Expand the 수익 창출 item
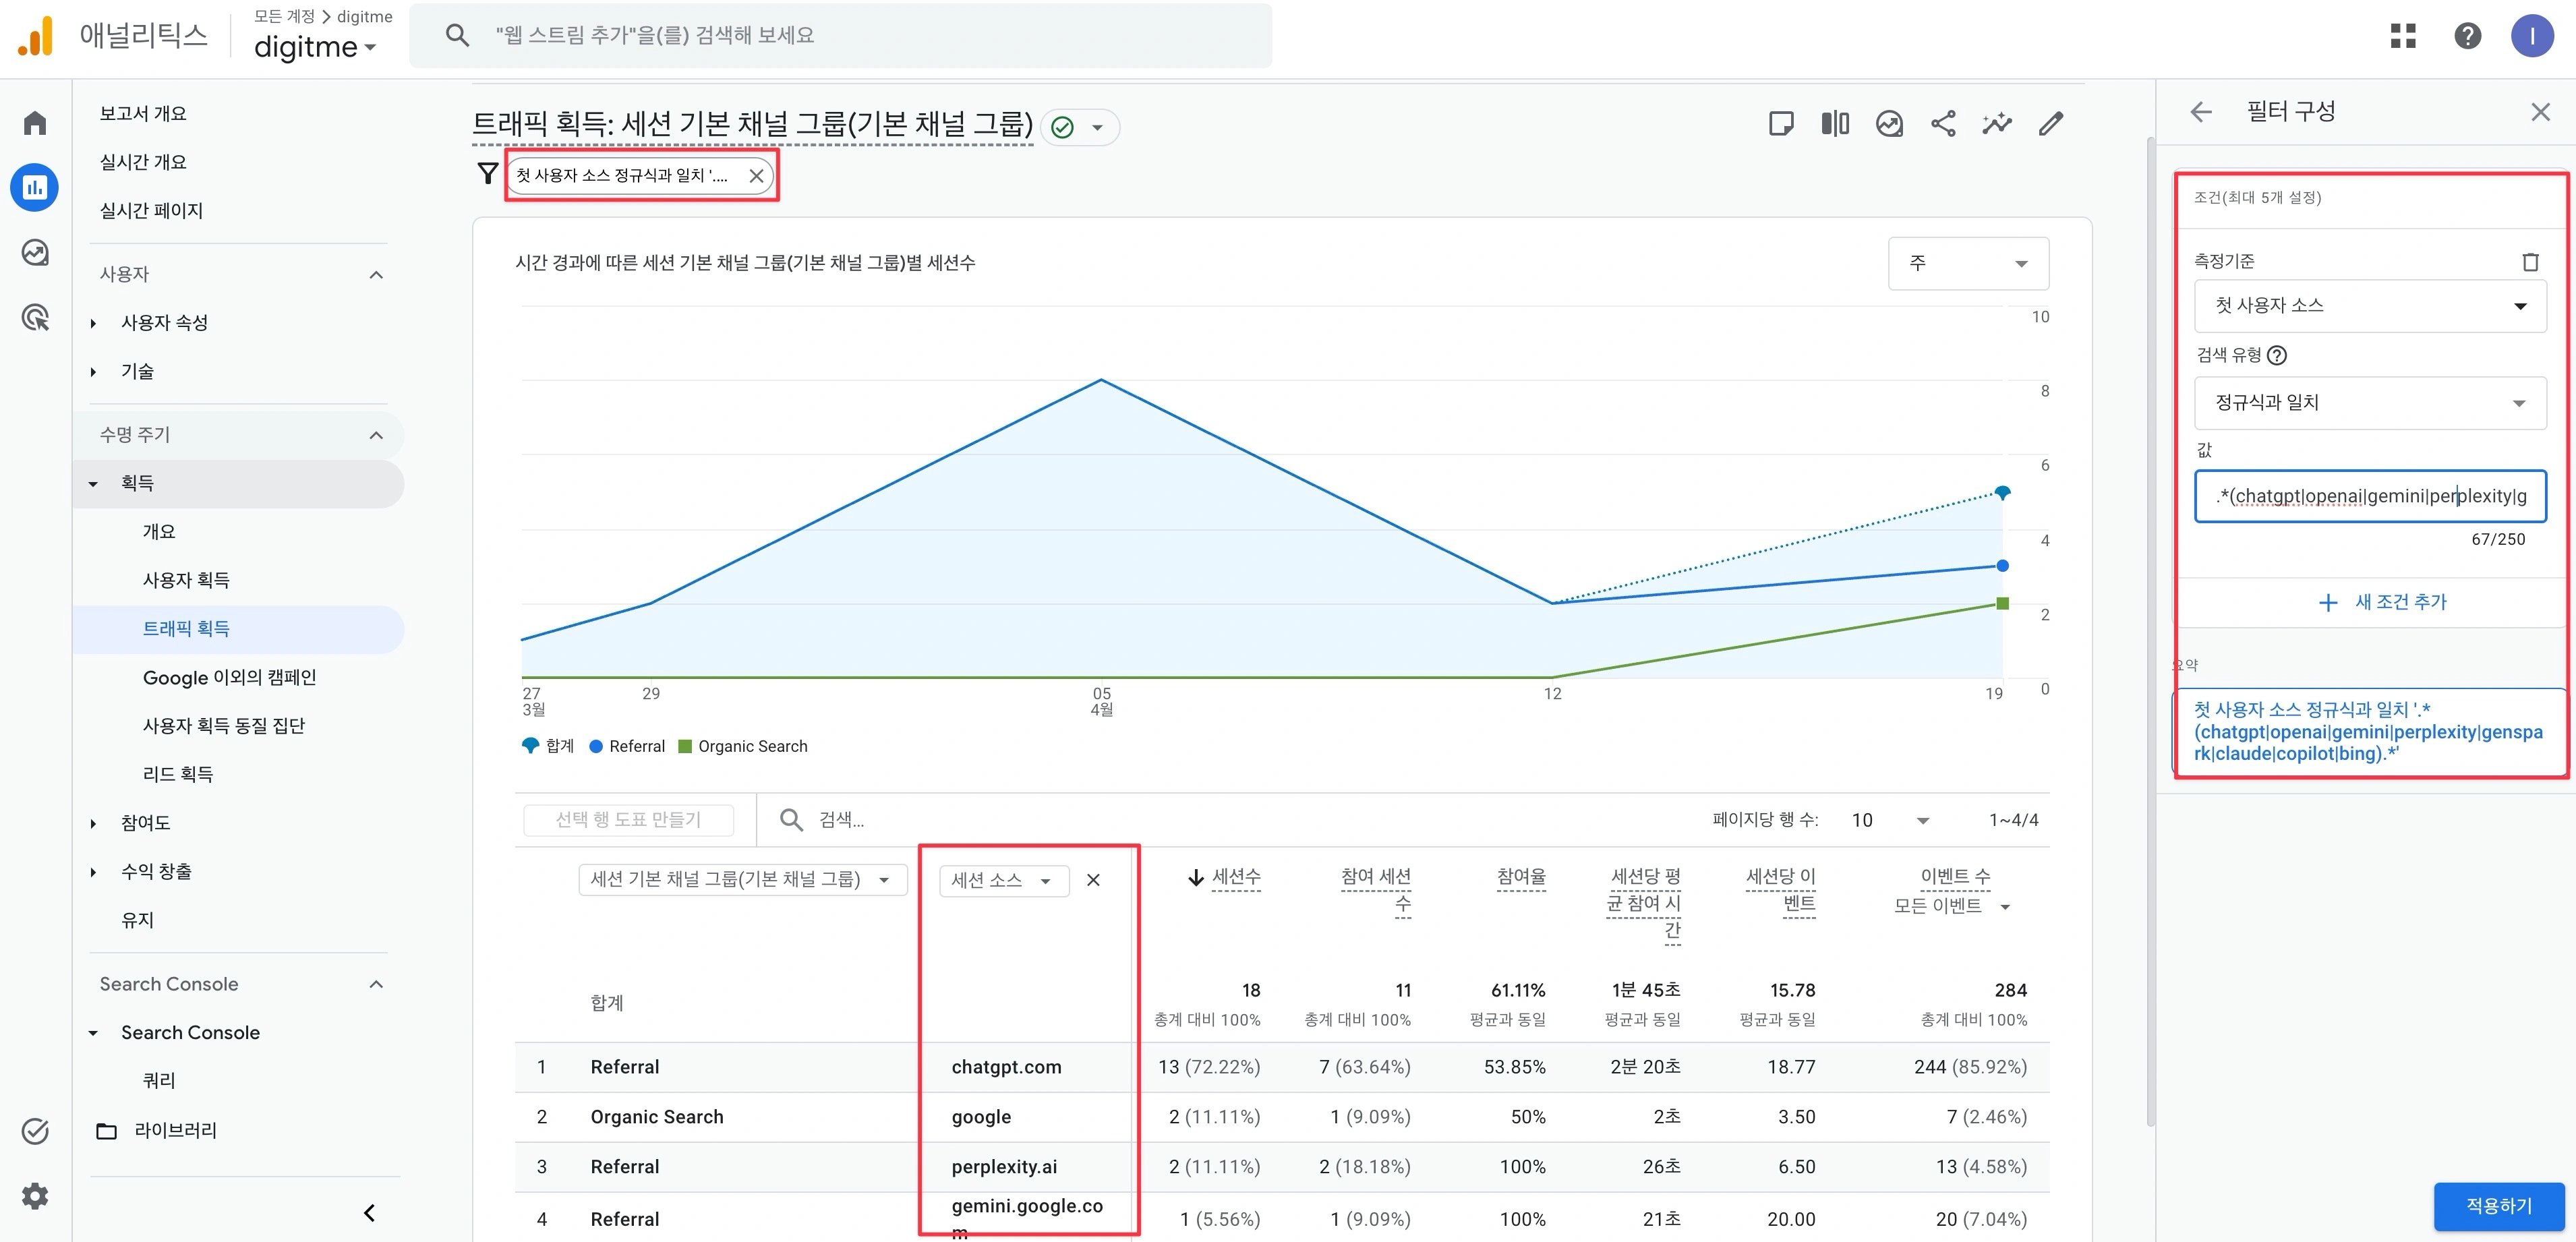This screenshot has height=1242, width=2576. (x=93, y=872)
